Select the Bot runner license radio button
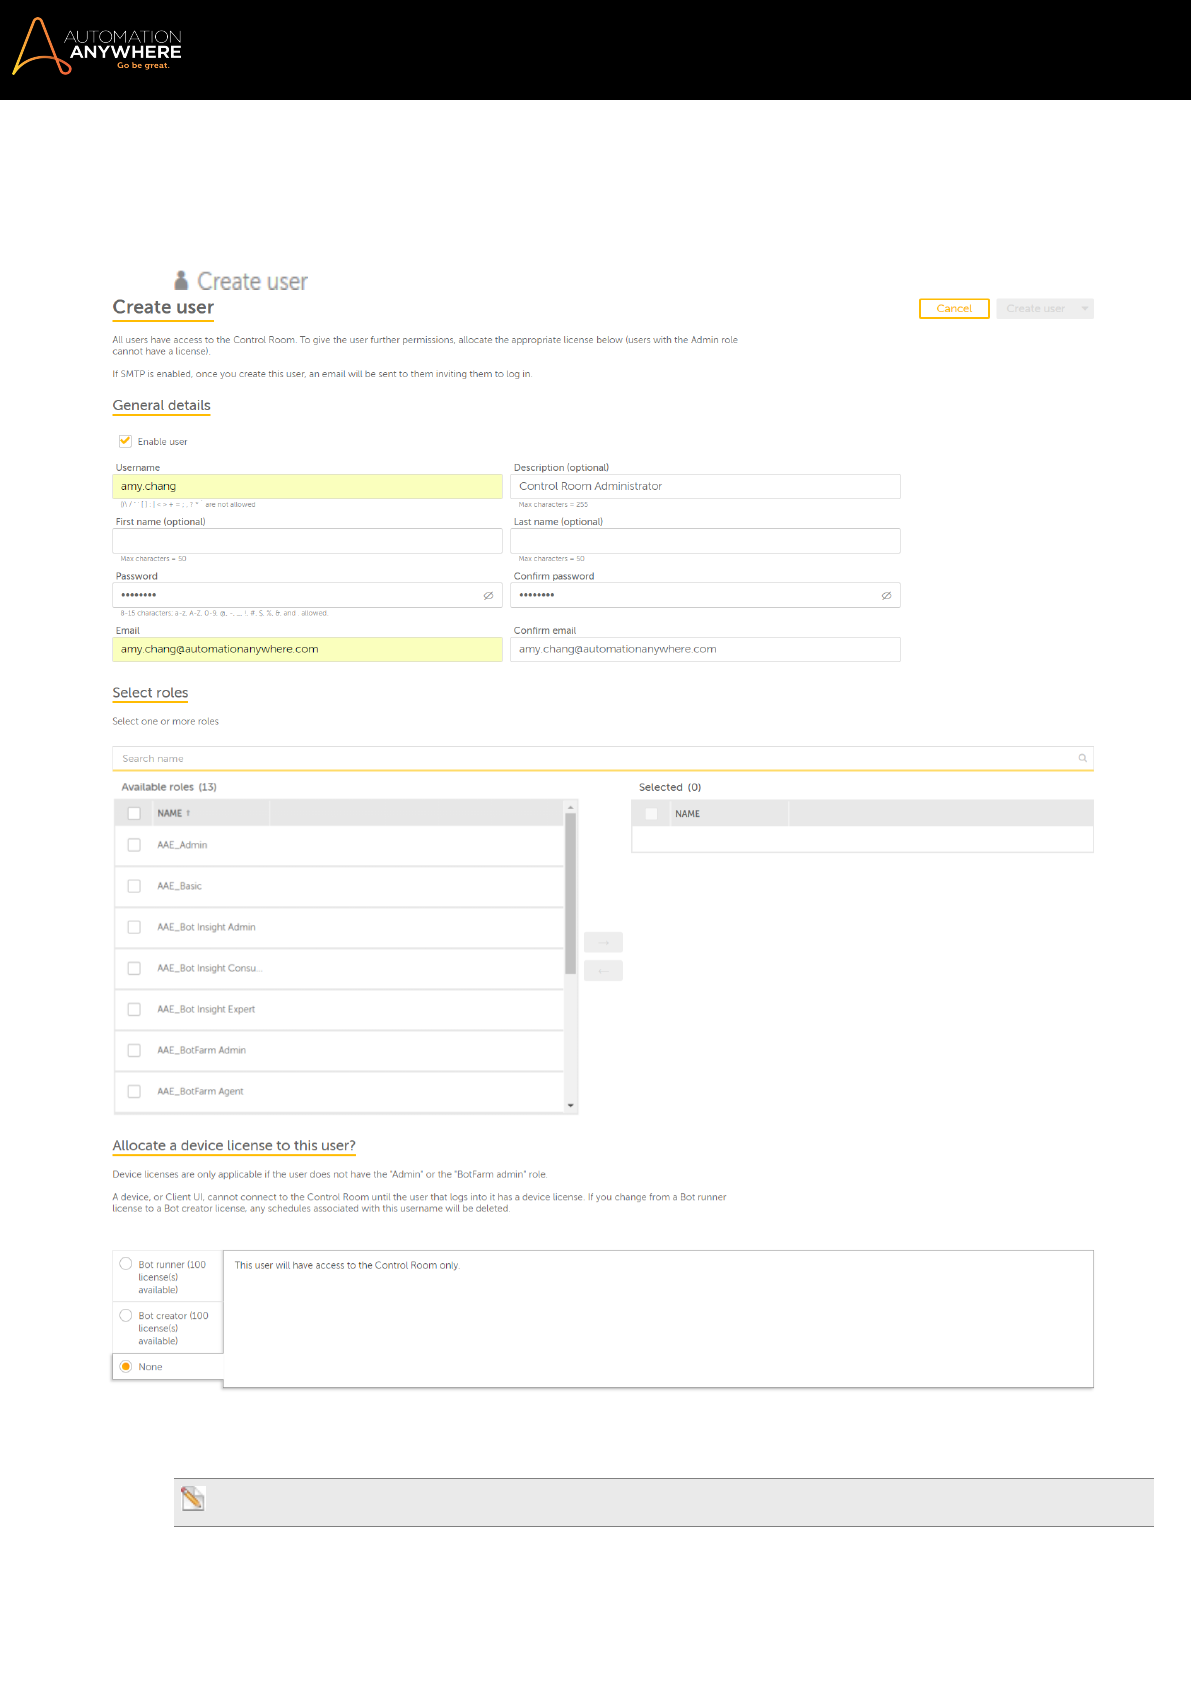The width and height of the screenshot is (1191, 1684). (126, 1264)
